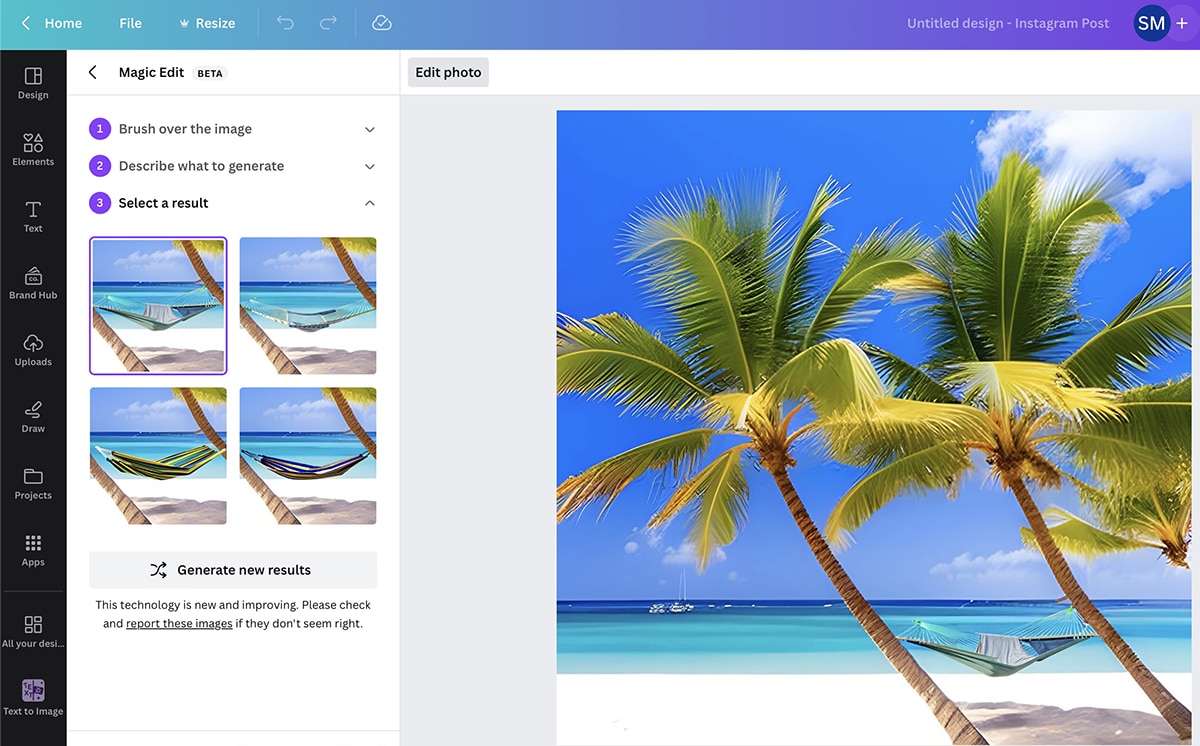
Task: Select the Text tool in sidebar
Action: [x=33, y=215]
